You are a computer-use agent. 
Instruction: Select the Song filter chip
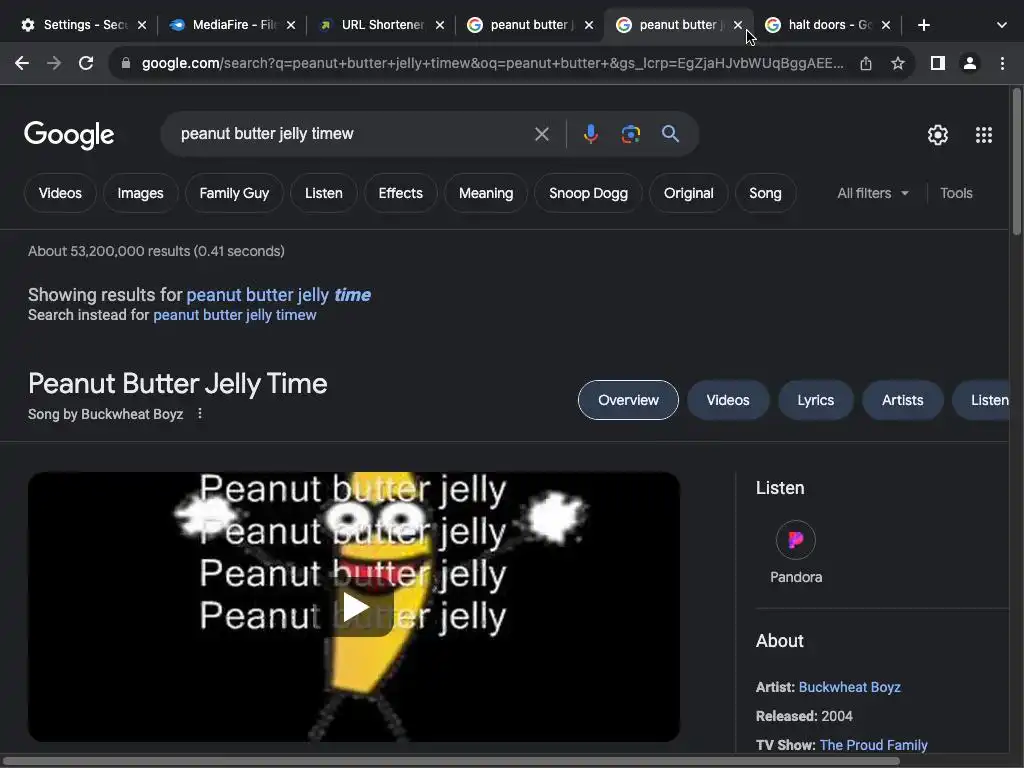click(x=765, y=193)
